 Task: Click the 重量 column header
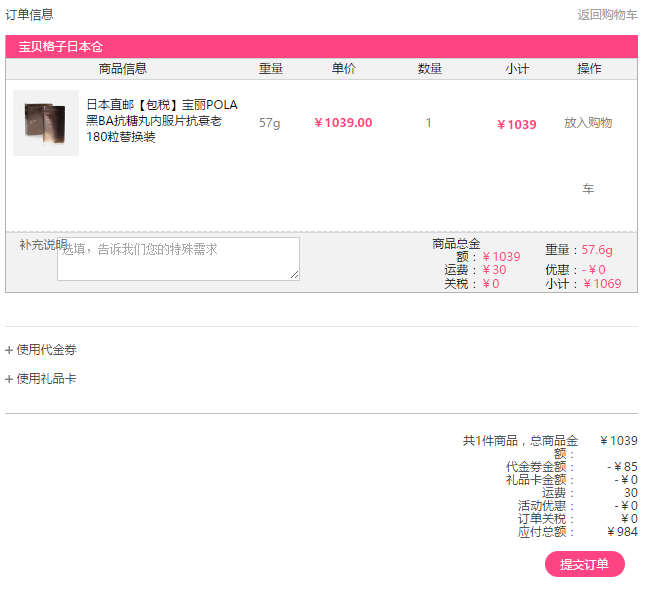click(x=271, y=69)
